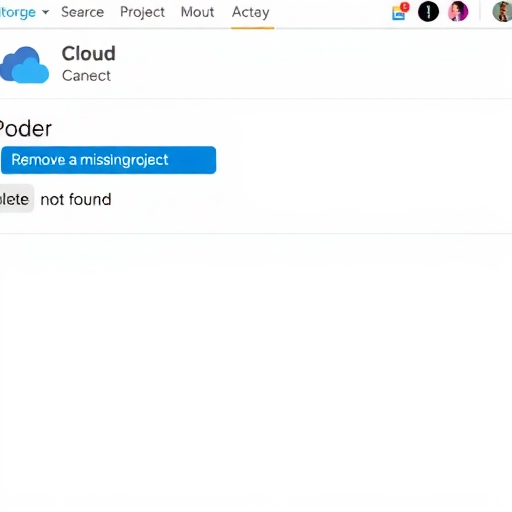
Task: Click the 'Poder' section heading
Action: [x=26, y=129]
